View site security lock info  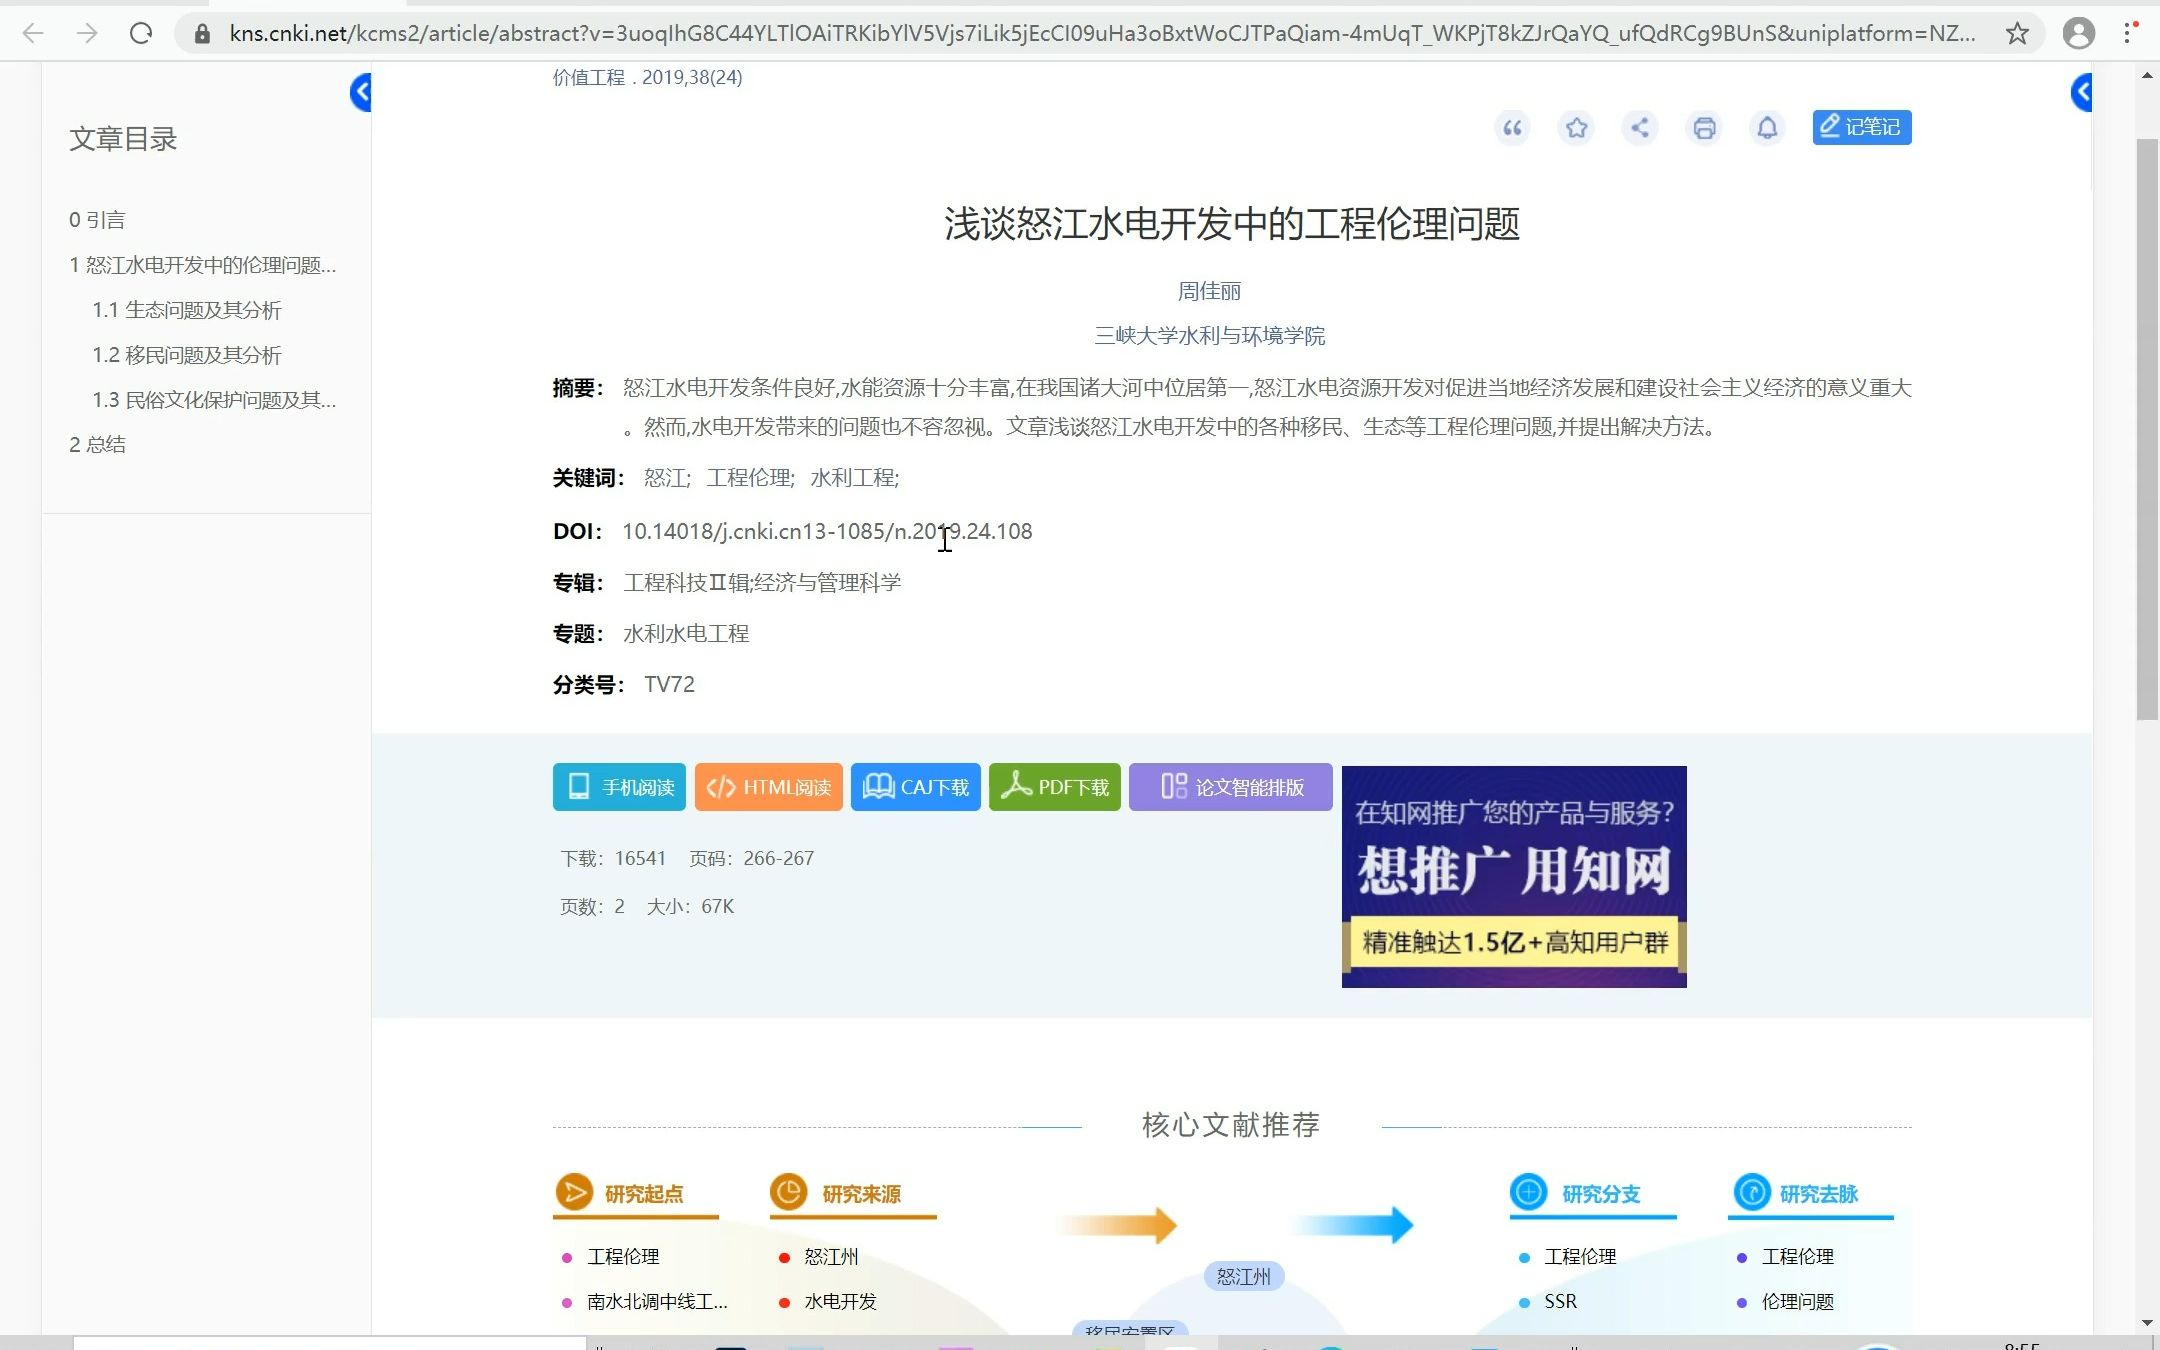(x=202, y=34)
